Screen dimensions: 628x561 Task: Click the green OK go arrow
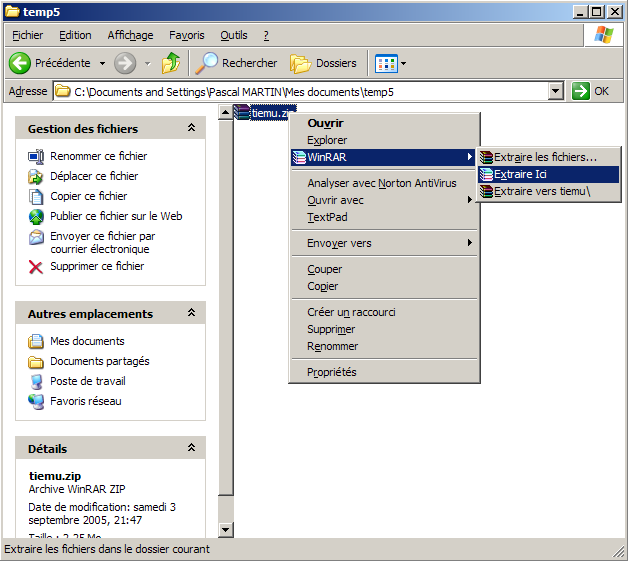click(581, 91)
